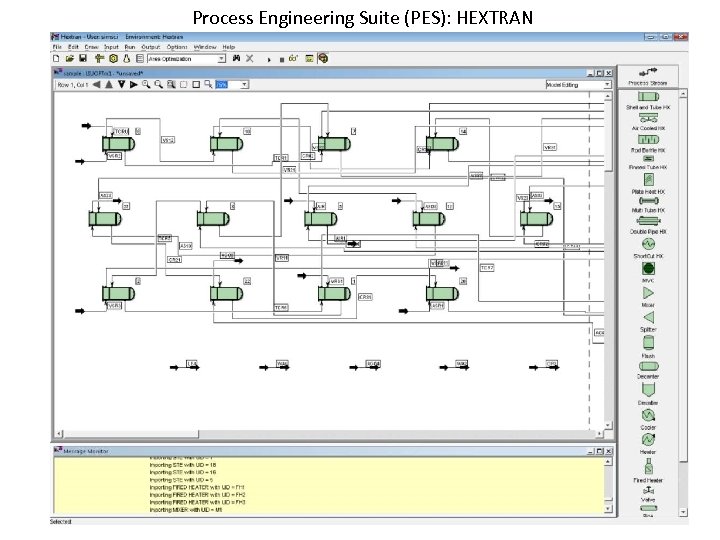Open the zoom percentage dropdown arrow
The image size is (720, 540).
[x=244, y=84]
